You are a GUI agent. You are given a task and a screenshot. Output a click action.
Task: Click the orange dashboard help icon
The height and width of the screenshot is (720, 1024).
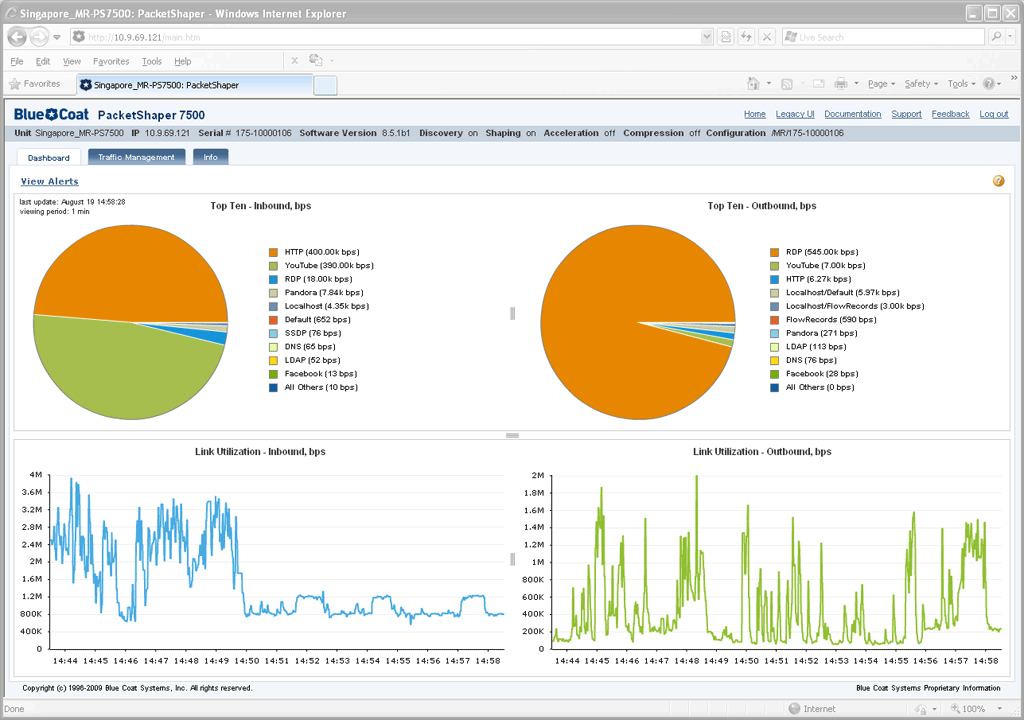pyautogui.click(x=999, y=181)
